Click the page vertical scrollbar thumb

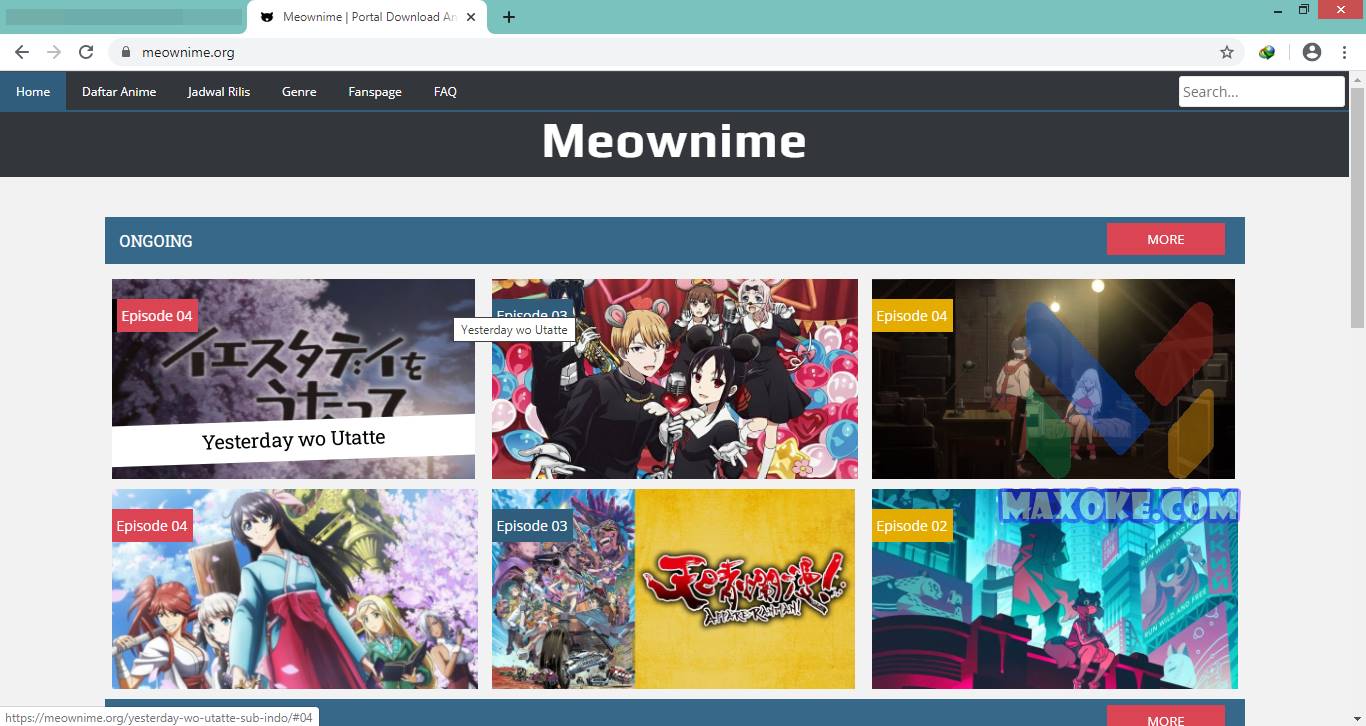click(1357, 207)
